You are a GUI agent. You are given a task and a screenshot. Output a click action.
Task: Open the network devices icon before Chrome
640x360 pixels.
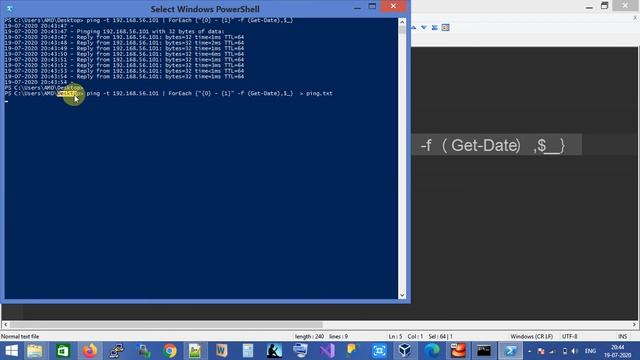(x=143, y=351)
